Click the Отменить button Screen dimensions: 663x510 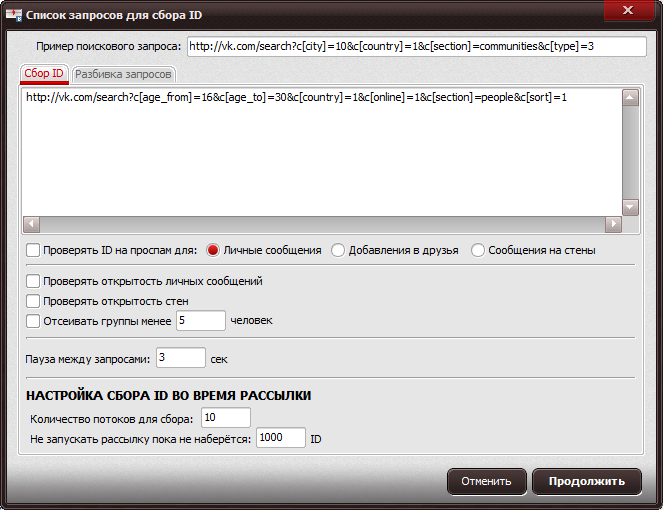coord(487,481)
